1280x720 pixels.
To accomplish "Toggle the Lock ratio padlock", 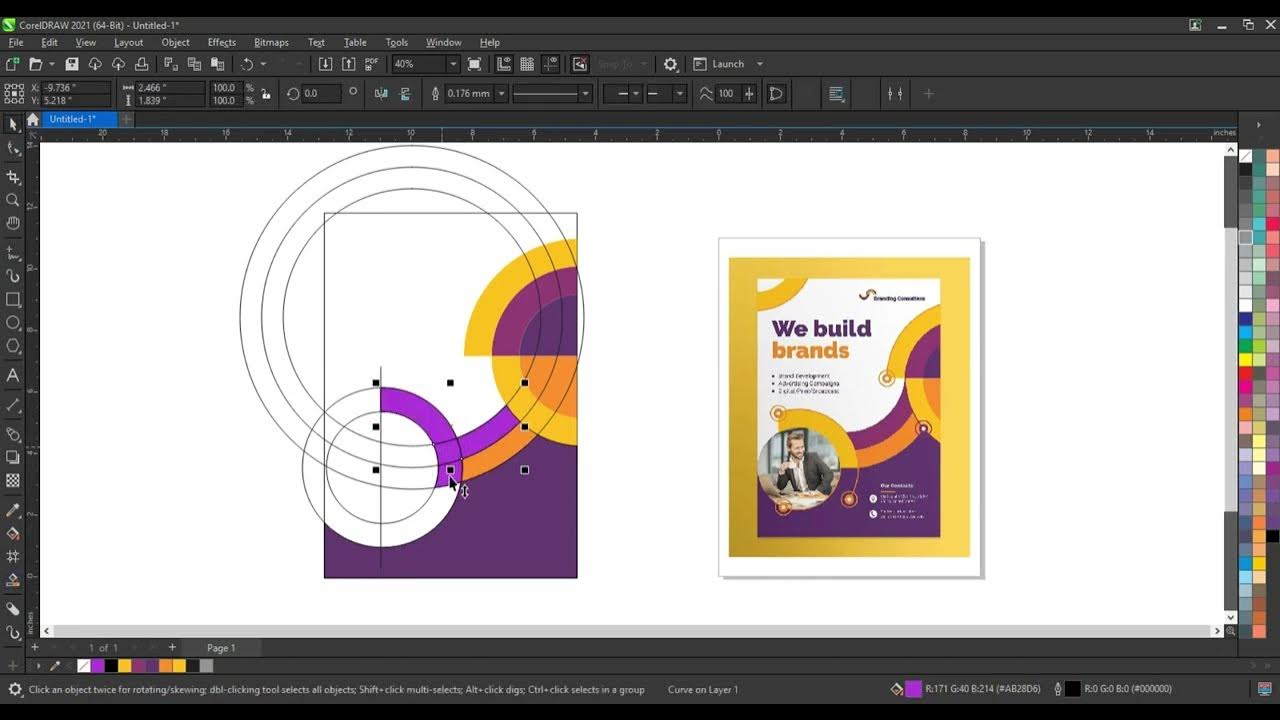I will pyautogui.click(x=266, y=94).
